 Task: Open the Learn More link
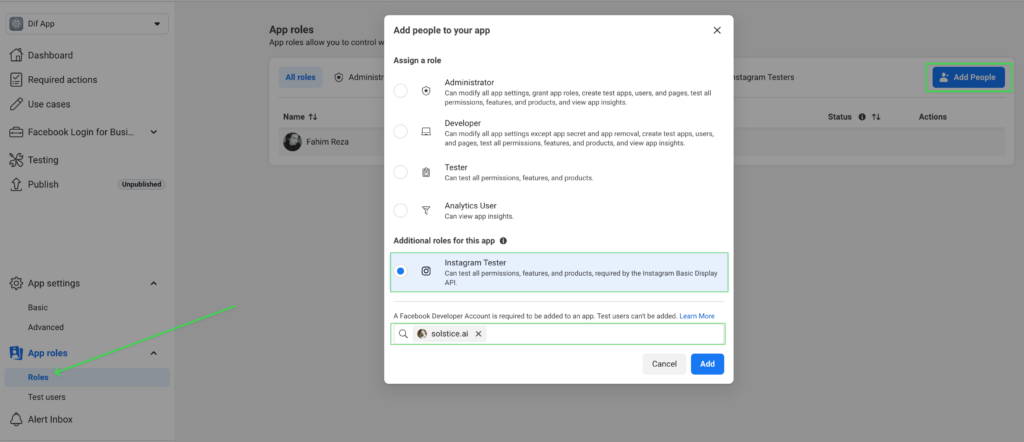click(x=697, y=316)
